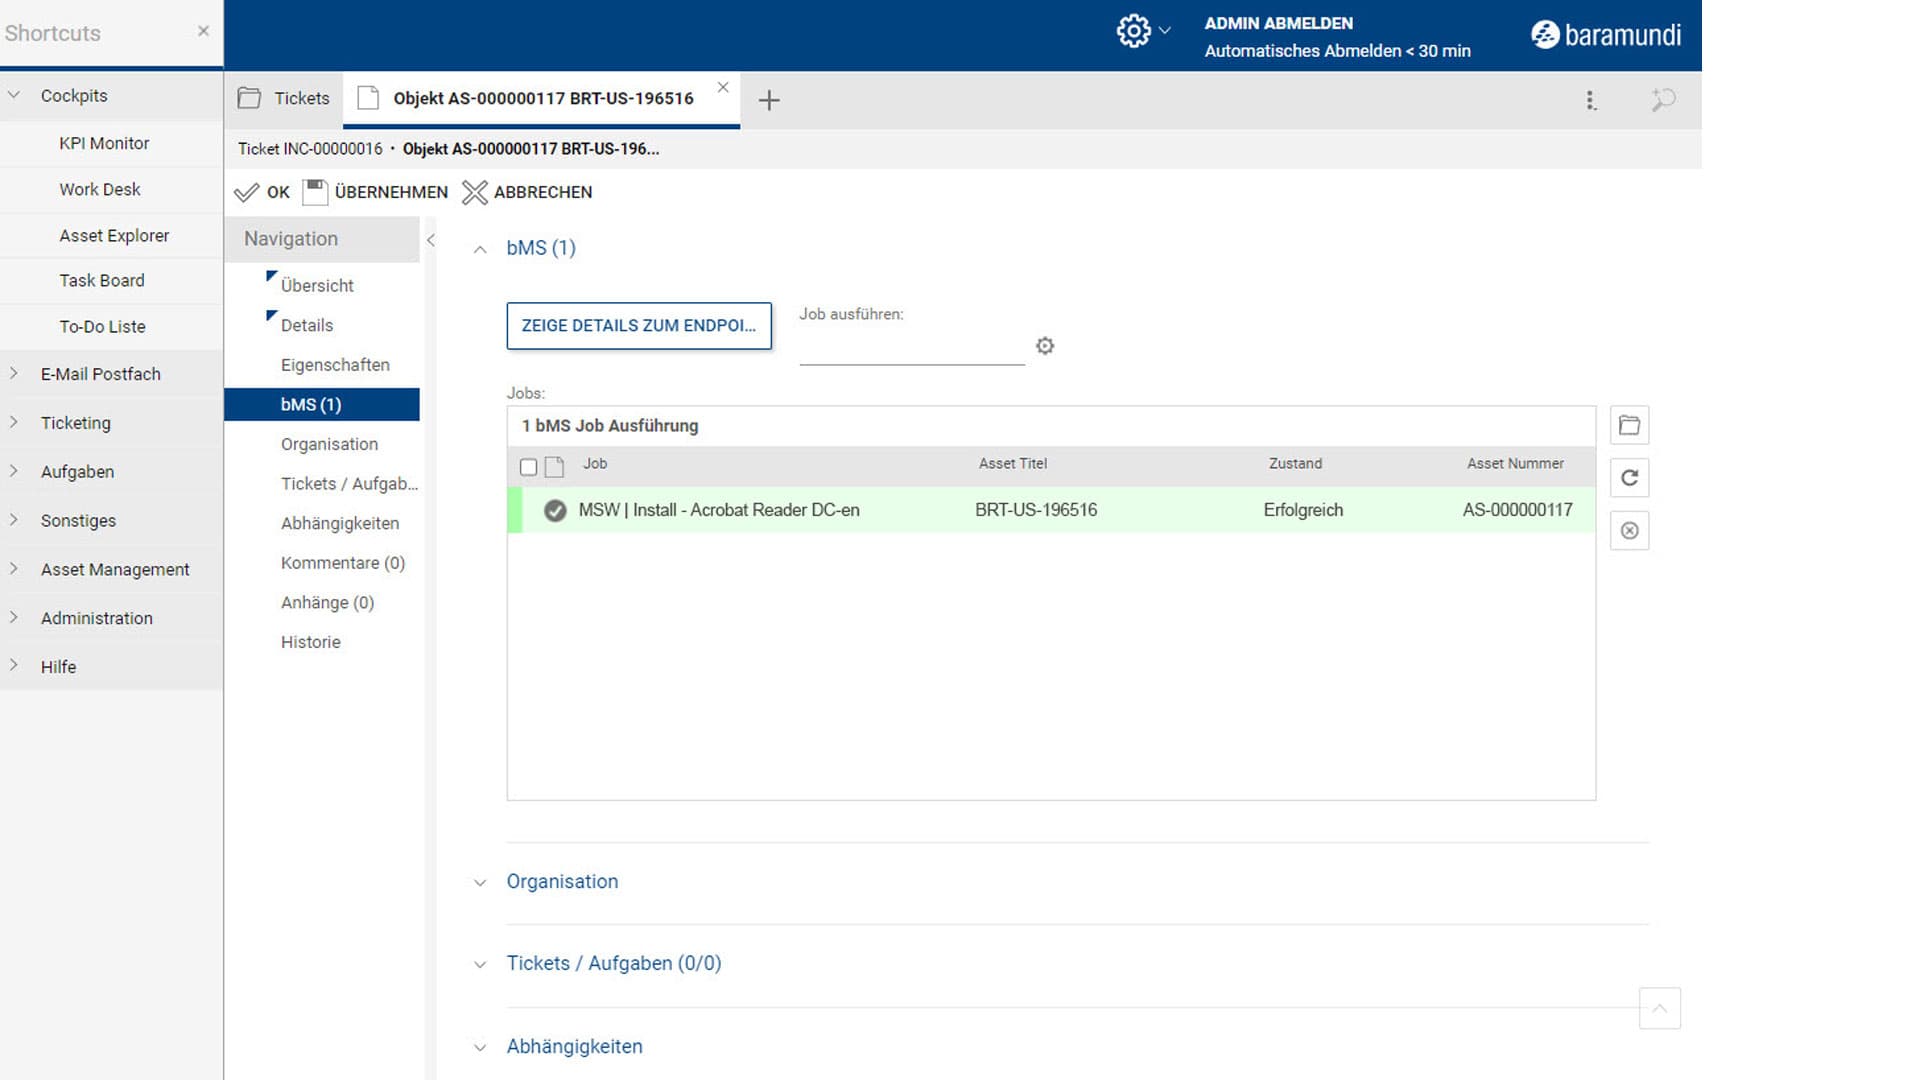
Task: Add a new tab with plus icon
Action: point(768,100)
